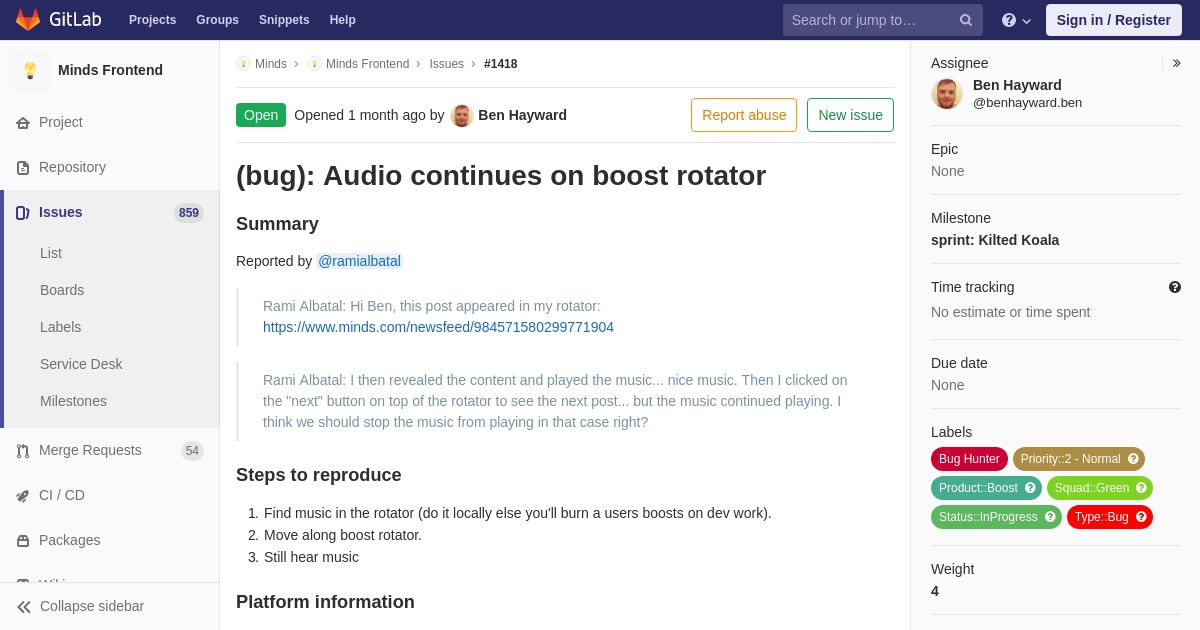Click the Minds Frontend lightbulb avatar

tap(30, 70)
